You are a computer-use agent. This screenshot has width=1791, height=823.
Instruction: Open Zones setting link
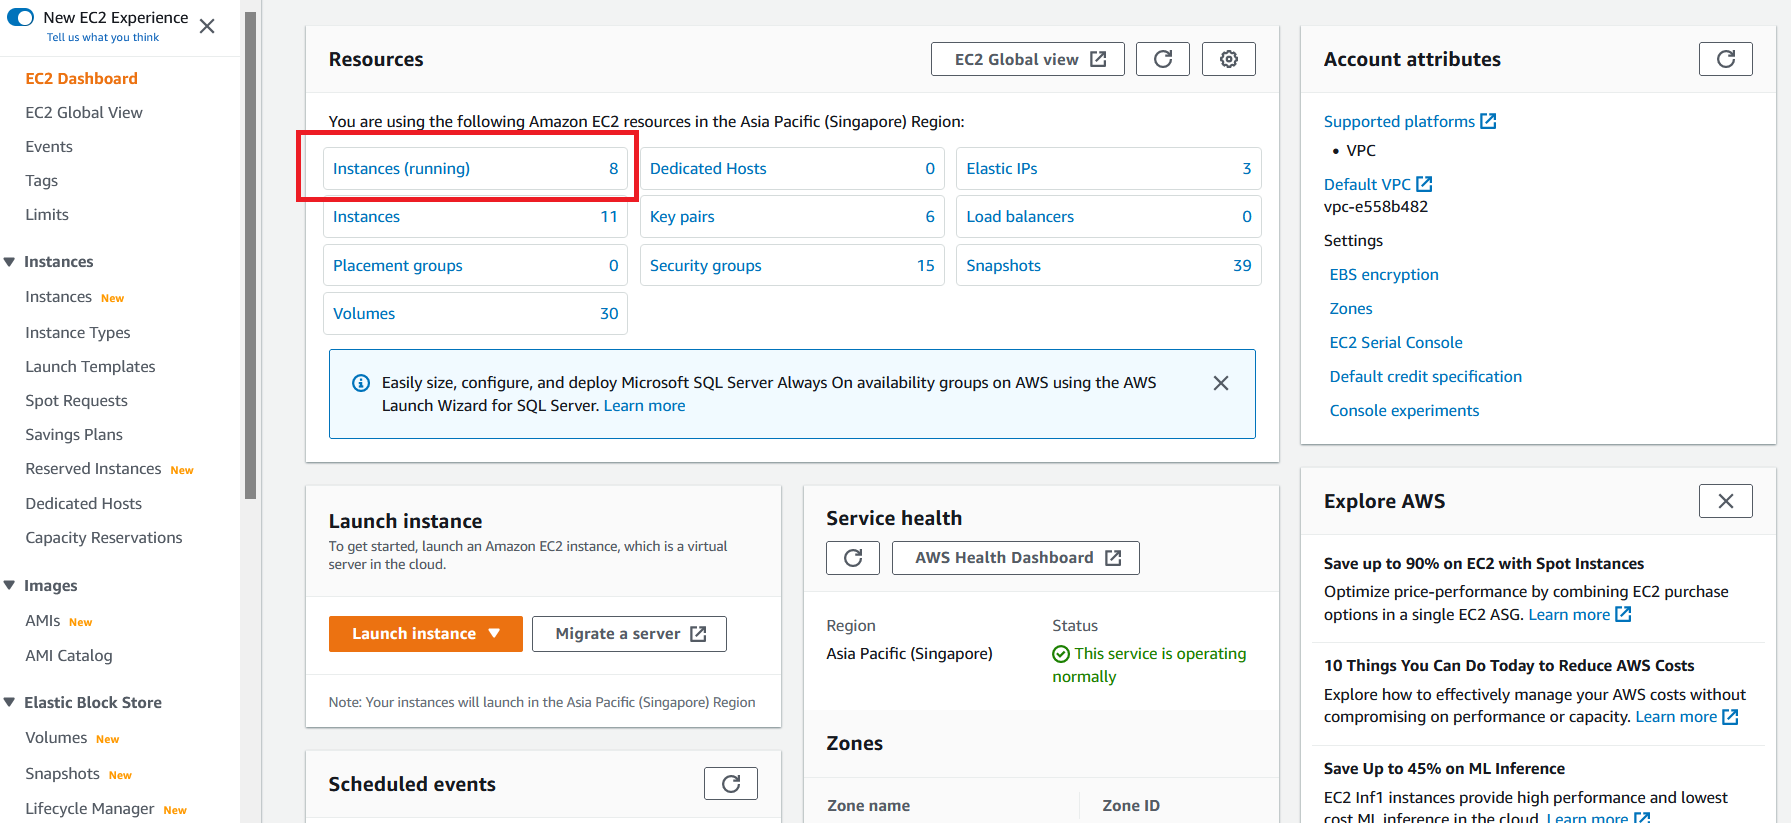tap(1351, 309)
